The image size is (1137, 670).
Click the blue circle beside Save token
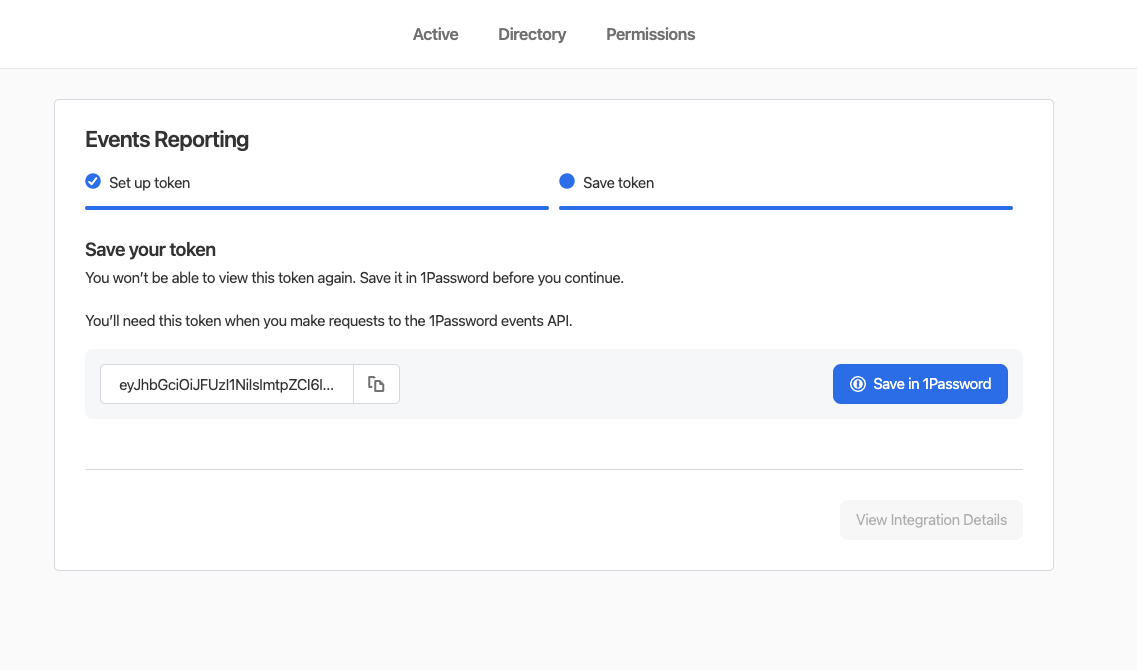point(567,182)
